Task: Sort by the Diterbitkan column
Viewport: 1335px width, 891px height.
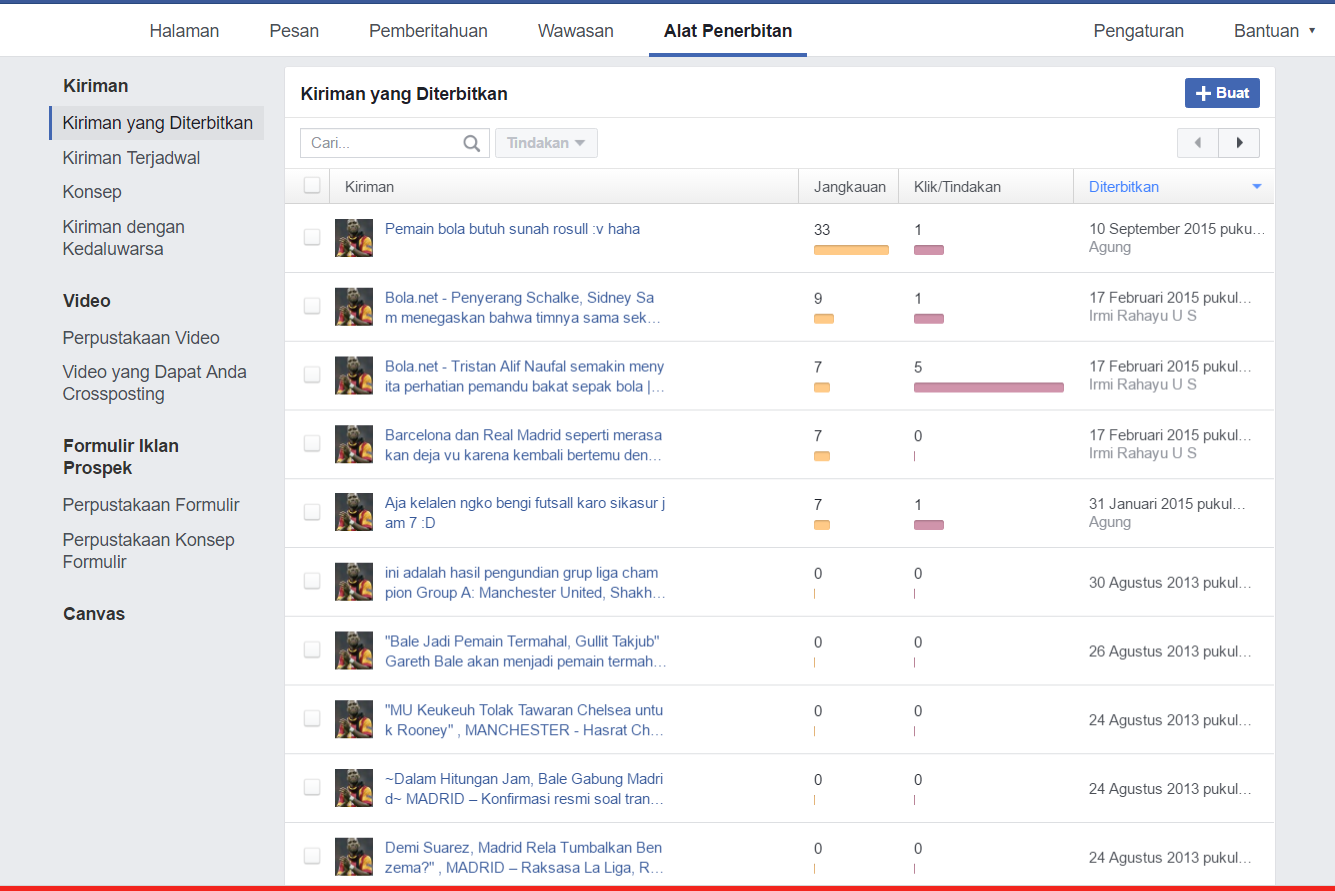Action: tap(1124, 187)
